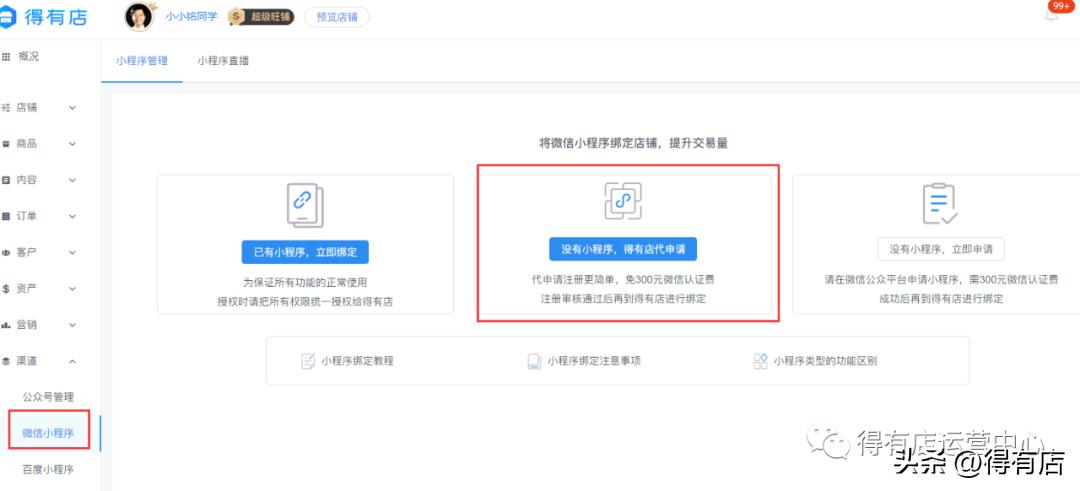1080x491 pixels.
Task: Expand the 资产 menu chevron
Action: pyautogui.click(x=72, y=289)
